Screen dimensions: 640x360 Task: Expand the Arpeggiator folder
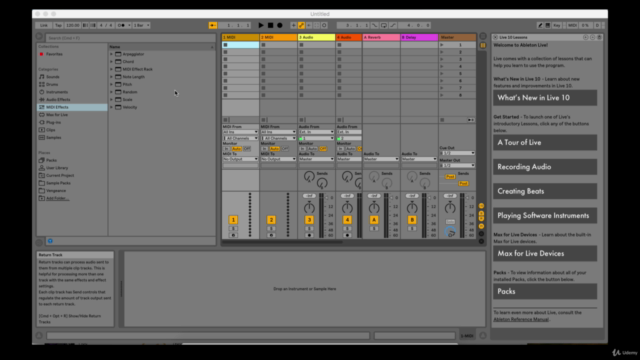(x=111, y=54)
